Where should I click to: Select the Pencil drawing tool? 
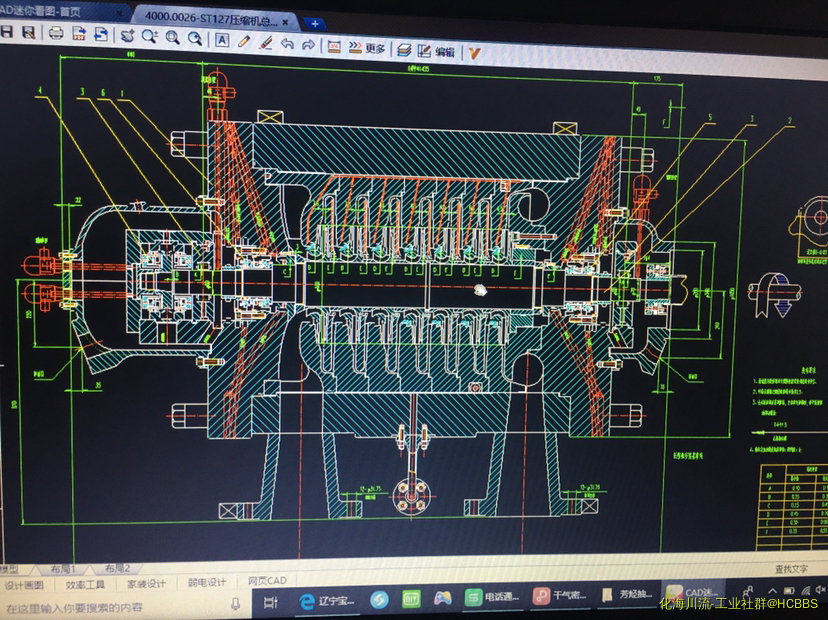pos(243,41)
